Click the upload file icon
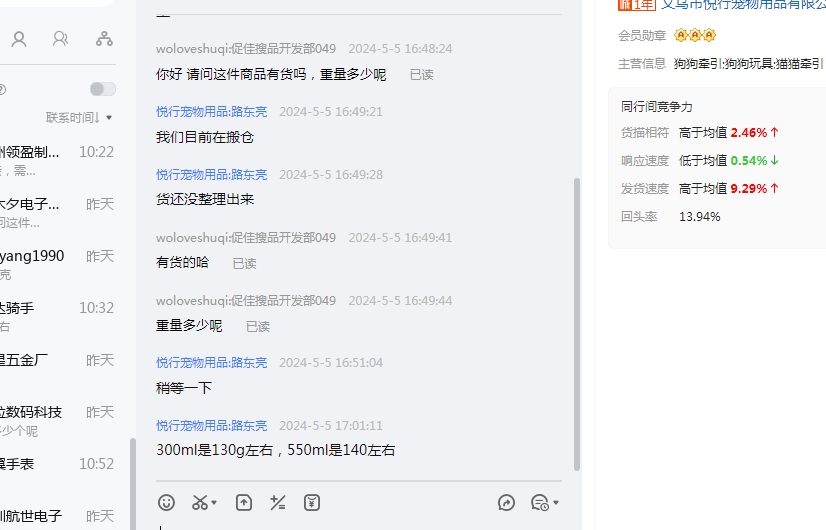 (x=243, y=503)
